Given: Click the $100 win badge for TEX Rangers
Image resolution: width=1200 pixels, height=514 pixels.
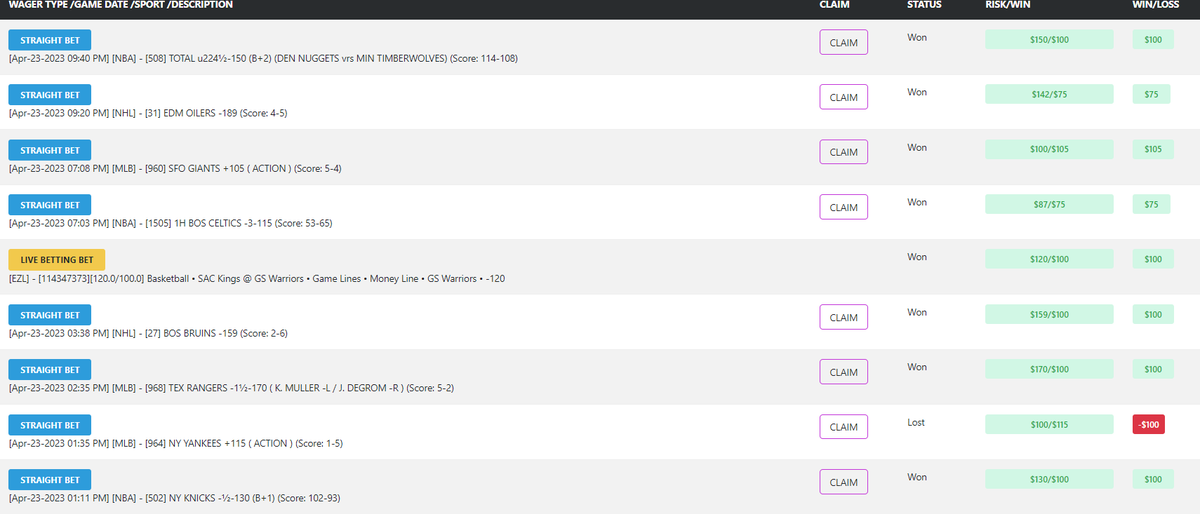Looking at the screenshot, I should [x=1152, y=370].
